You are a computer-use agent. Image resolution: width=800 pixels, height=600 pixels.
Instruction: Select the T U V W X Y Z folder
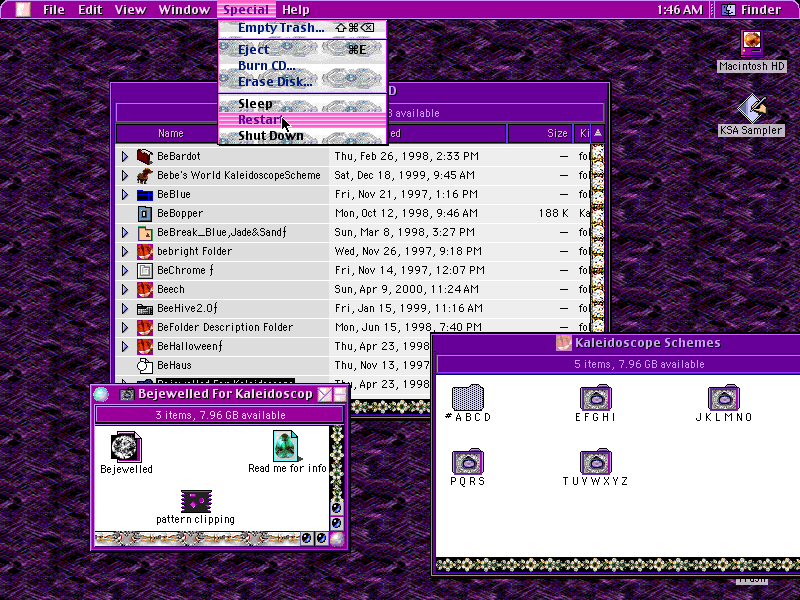pyautogui.click(x=595, y=461)
